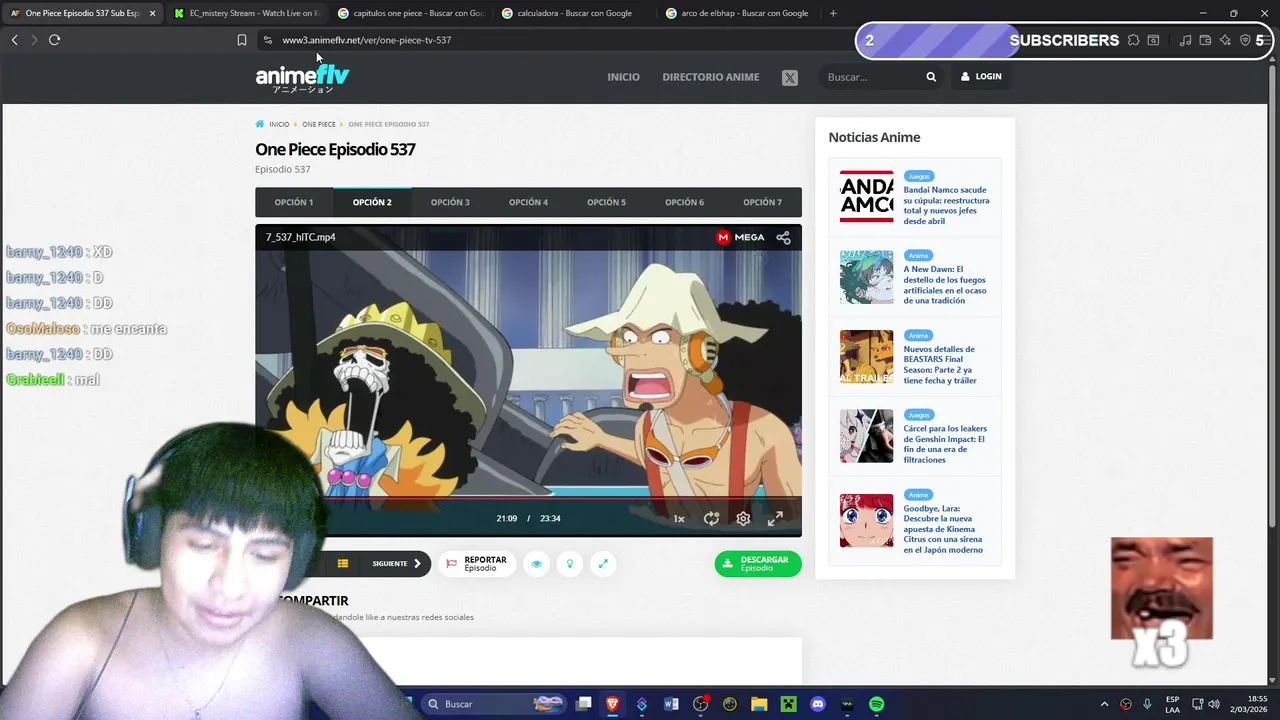
Task: Click the LOGIN button
Action: [x=981, y=77]
